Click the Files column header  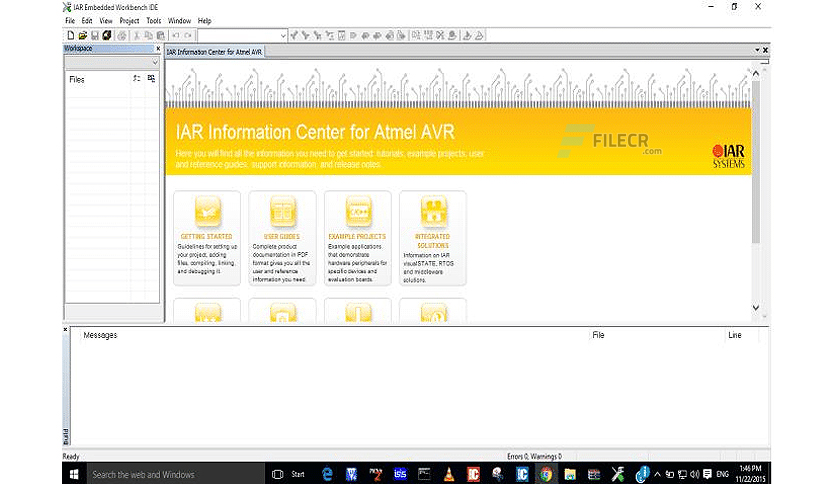tap(77, 79)
